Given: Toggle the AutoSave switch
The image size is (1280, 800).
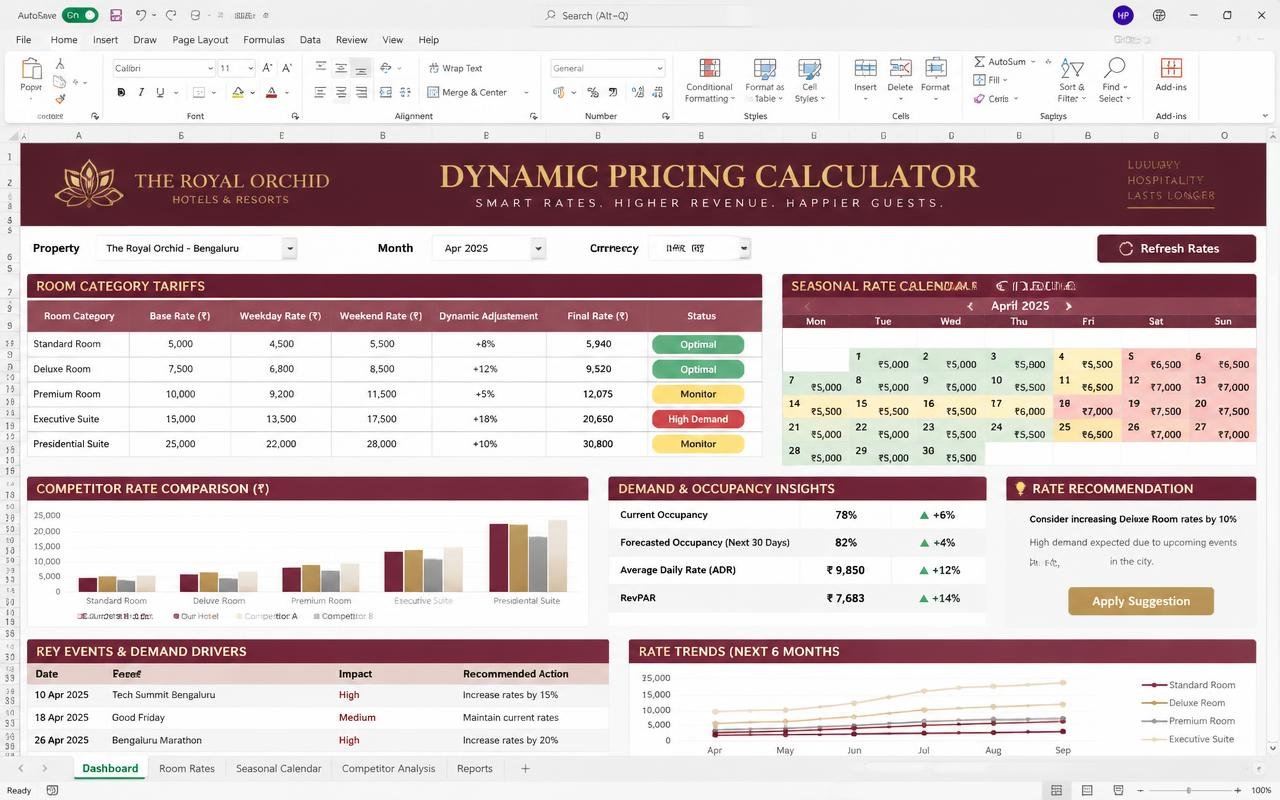Looking at the screenshot, I should 80,15.
